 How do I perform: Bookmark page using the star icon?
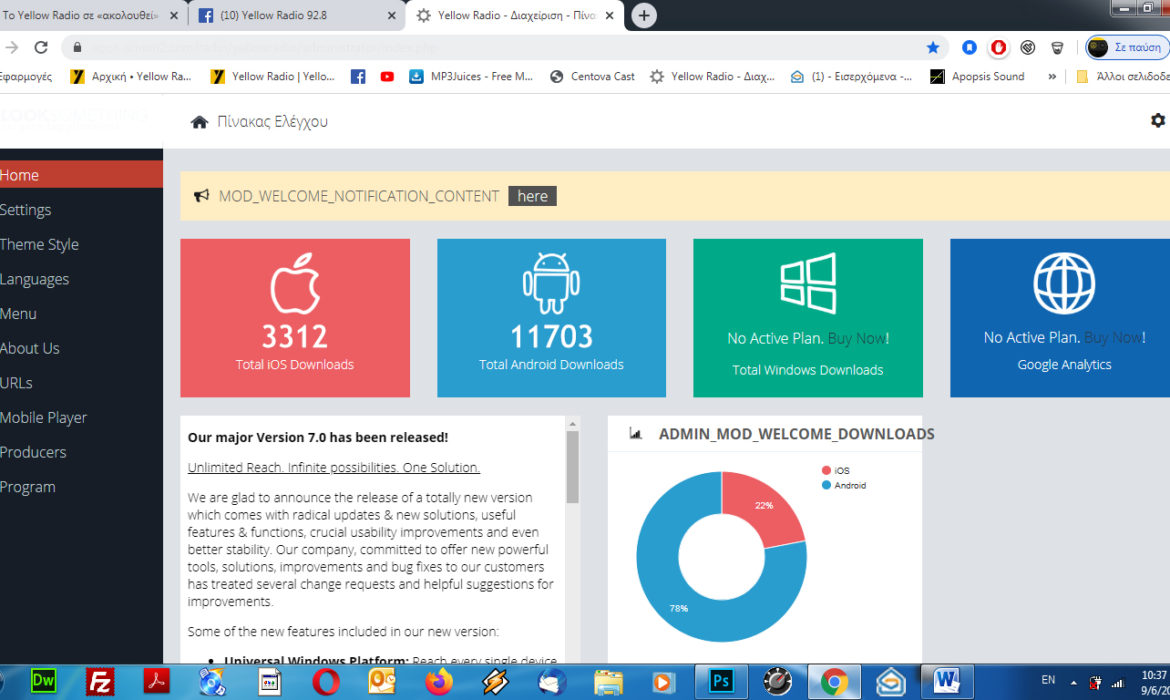point(933,47)
